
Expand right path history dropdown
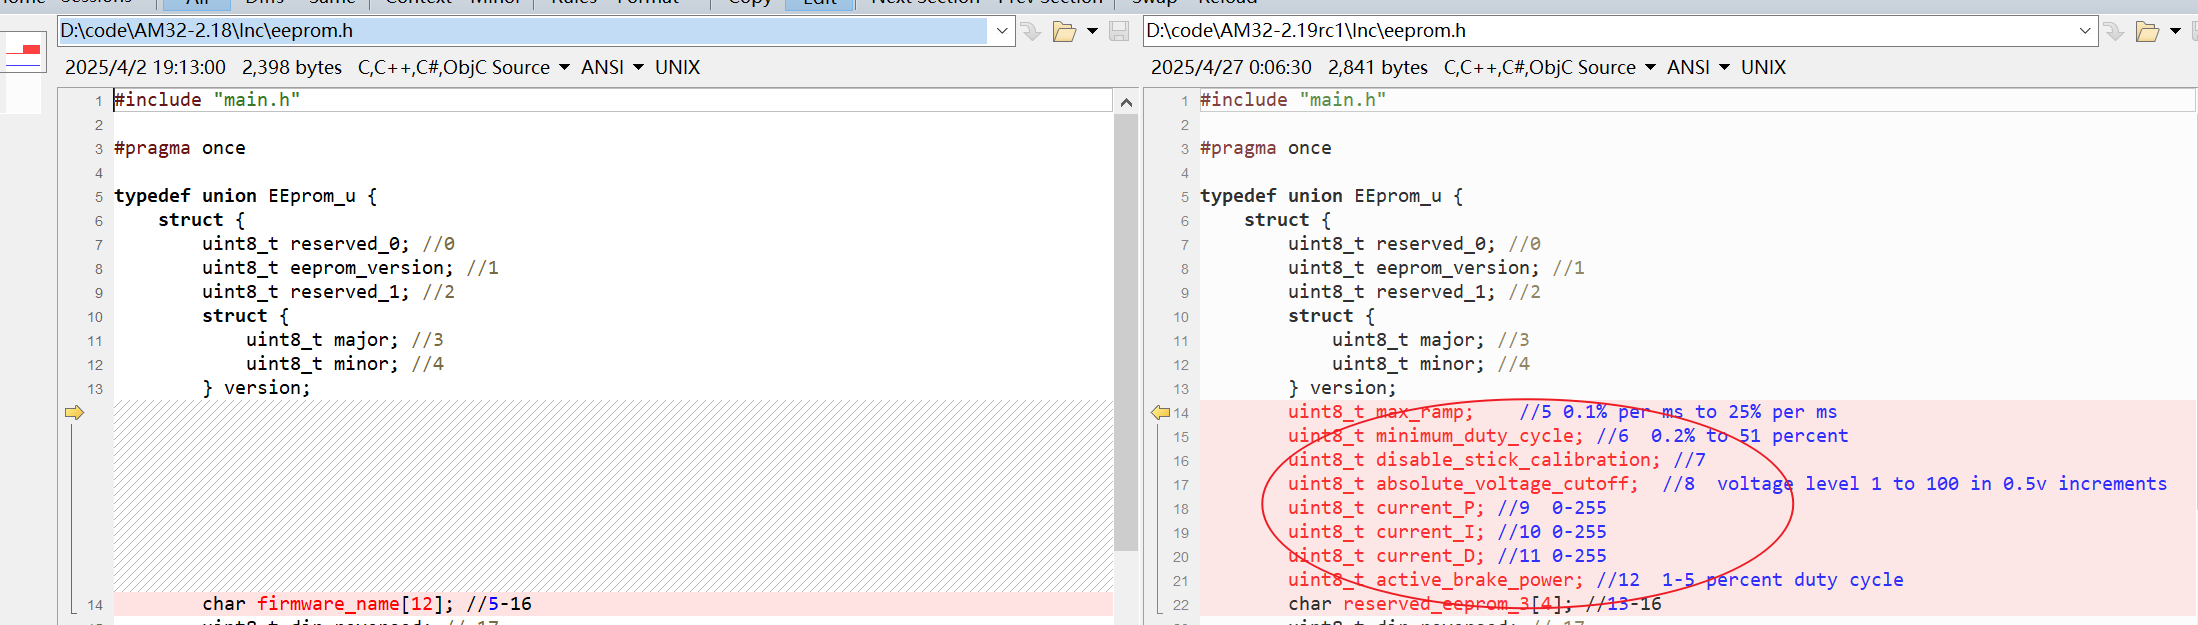(x=2085, y=31)
